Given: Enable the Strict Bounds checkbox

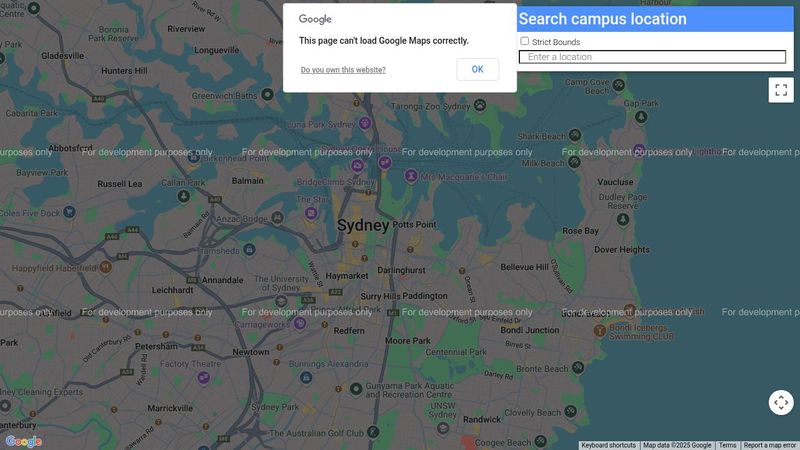Looking at the screenshot, I should [524, 41].
